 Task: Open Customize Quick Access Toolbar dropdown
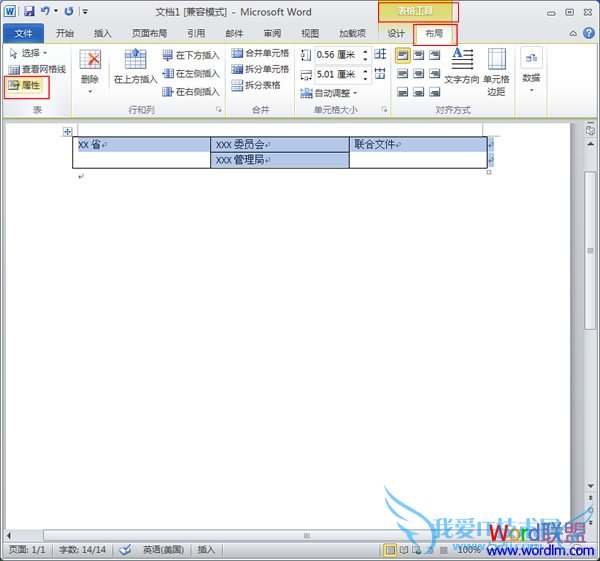tap(85, 12)
